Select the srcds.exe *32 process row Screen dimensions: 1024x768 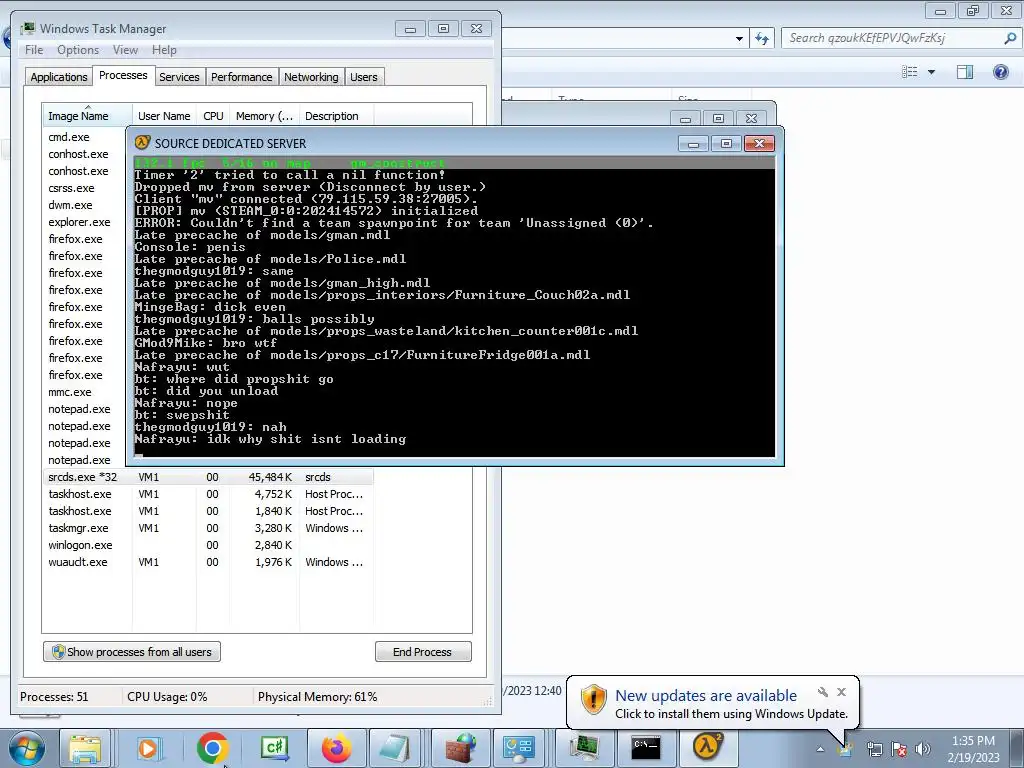click(208, 477)
